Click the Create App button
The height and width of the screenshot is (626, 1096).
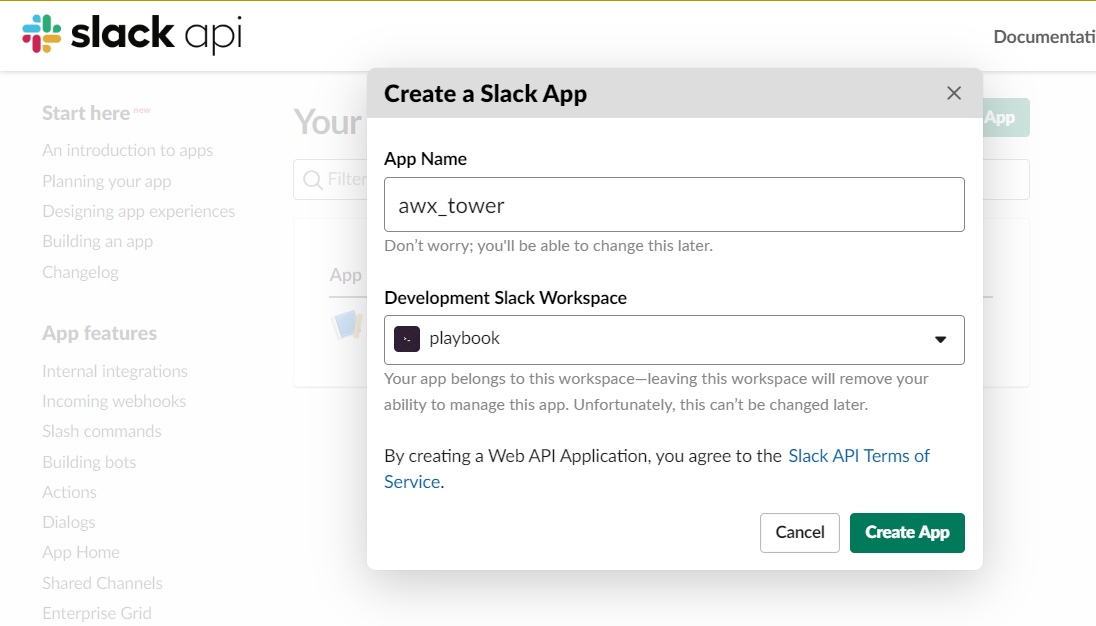point(907,532)
